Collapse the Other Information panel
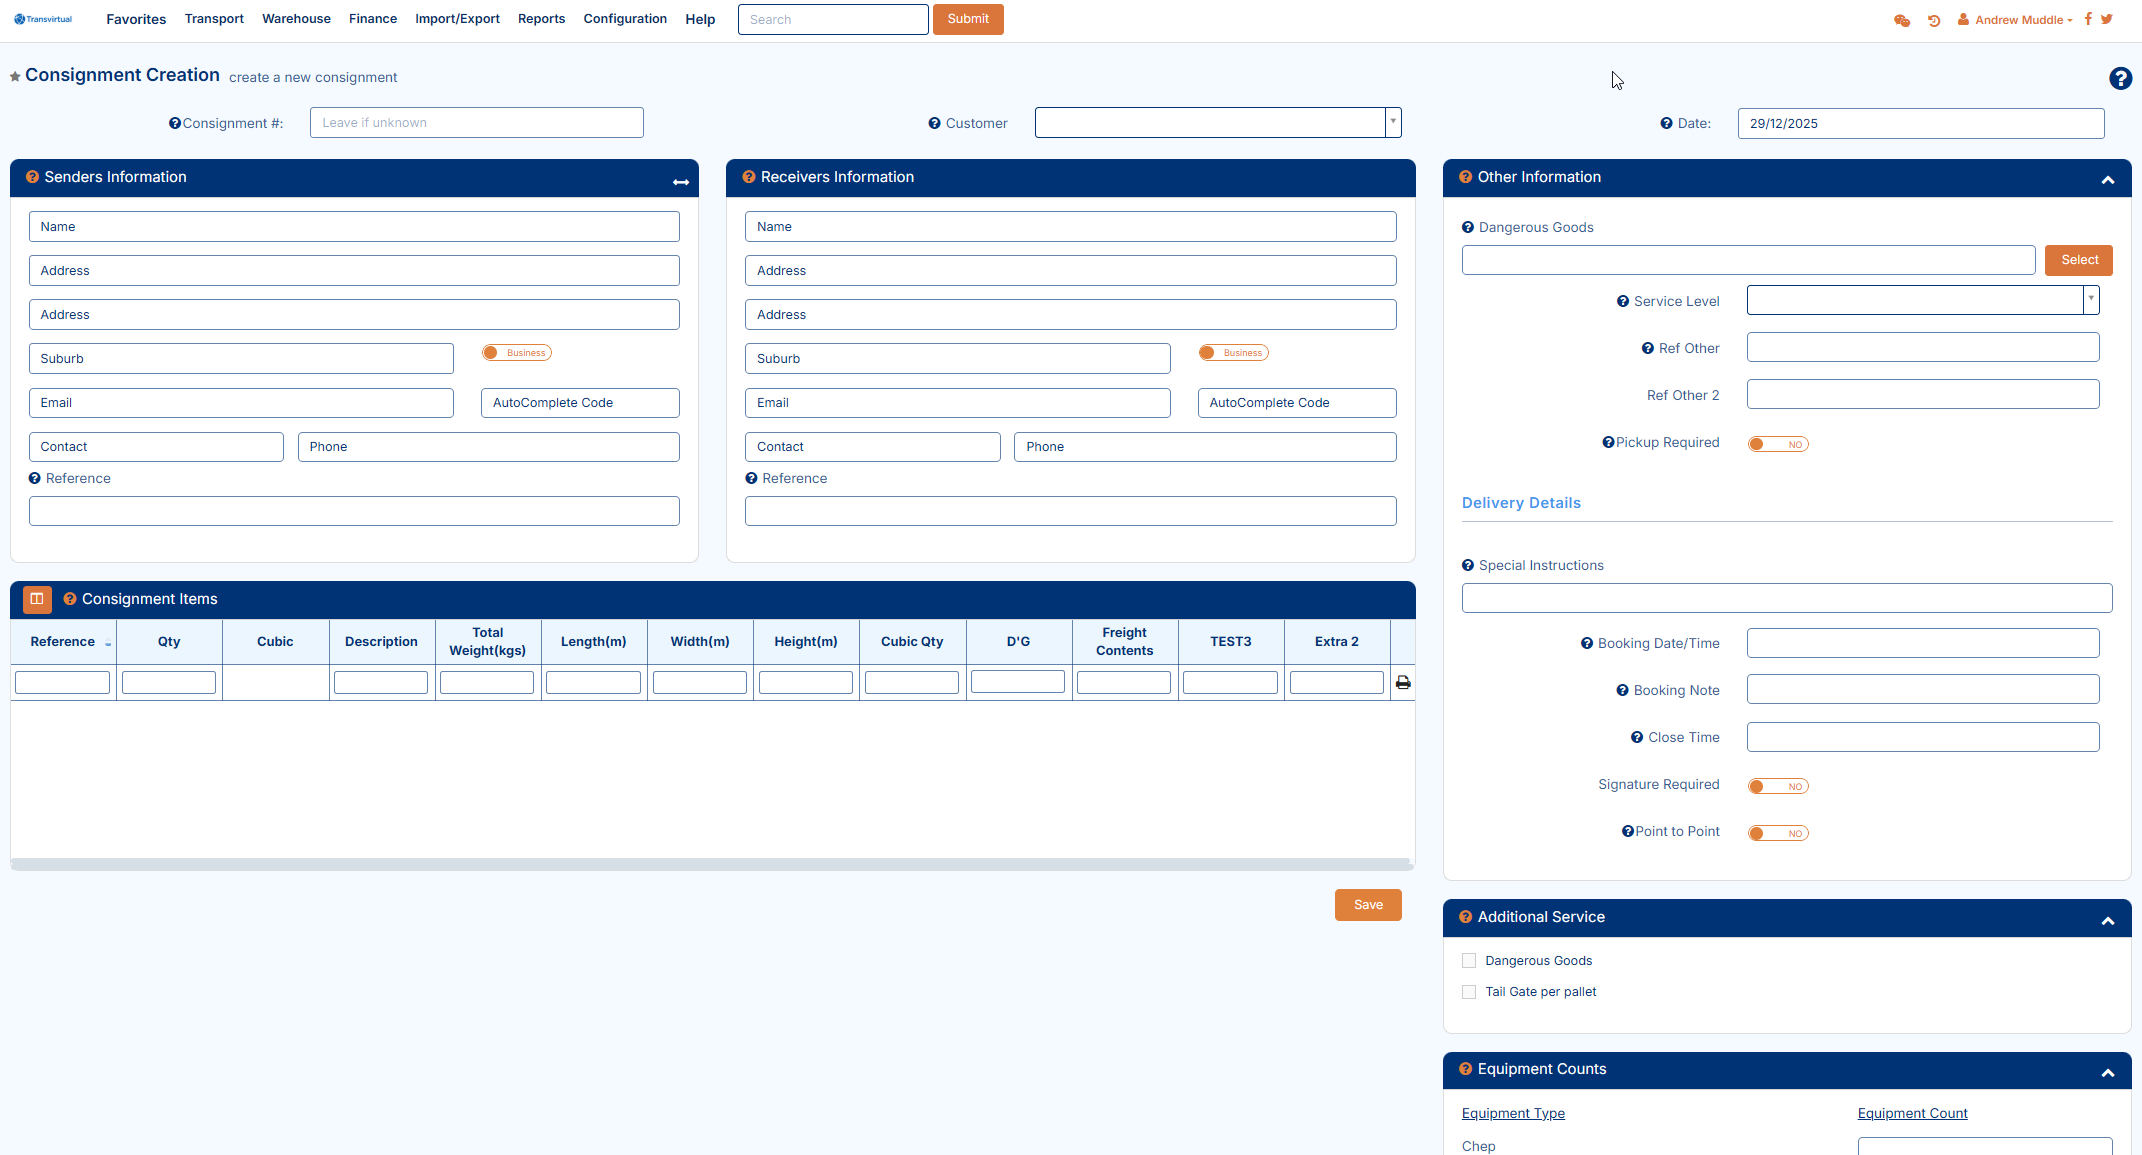Viewport: 2142px width, 1155px height. click(2107, 180)
